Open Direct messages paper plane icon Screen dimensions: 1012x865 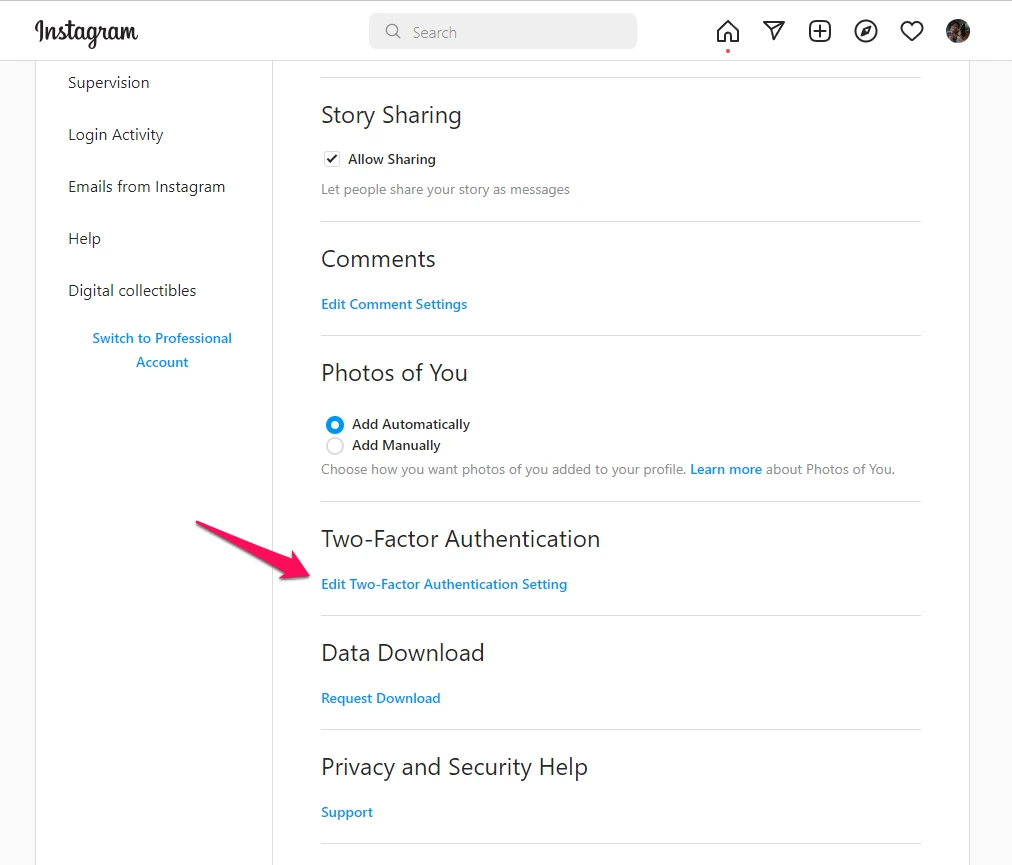(774, 31)
